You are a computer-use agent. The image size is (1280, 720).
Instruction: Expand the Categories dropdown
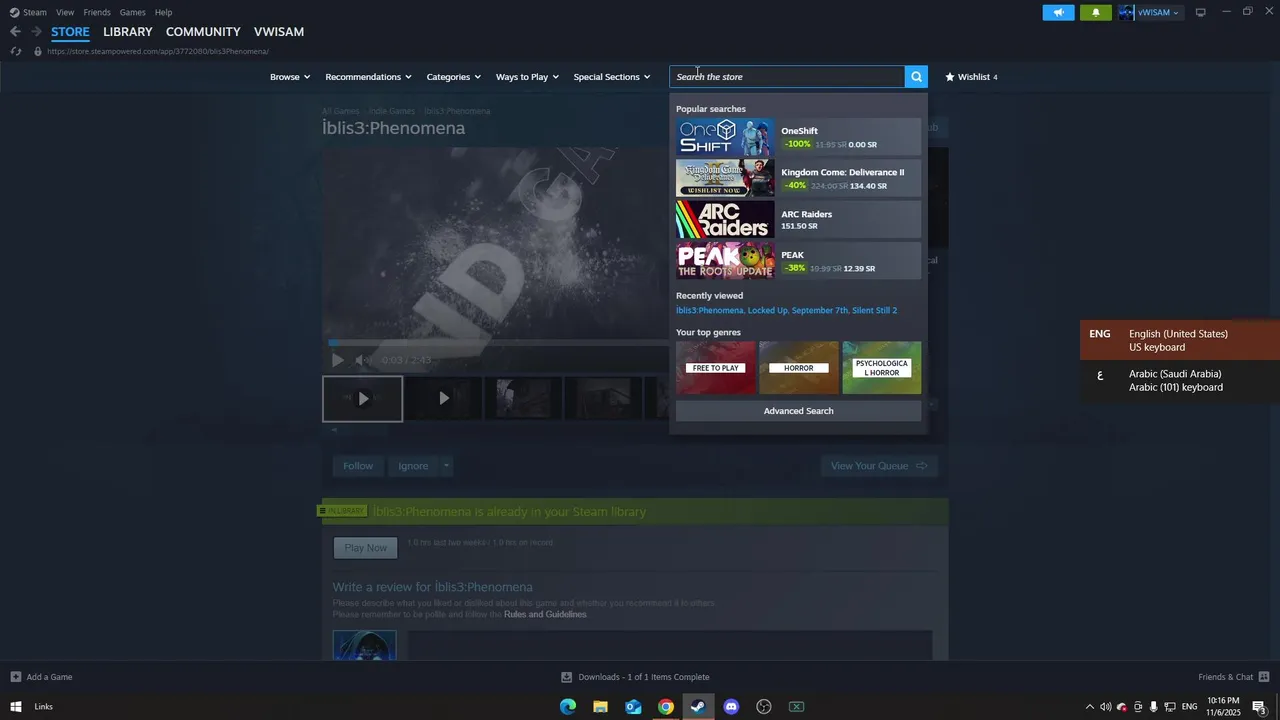[x=454, y=77]
